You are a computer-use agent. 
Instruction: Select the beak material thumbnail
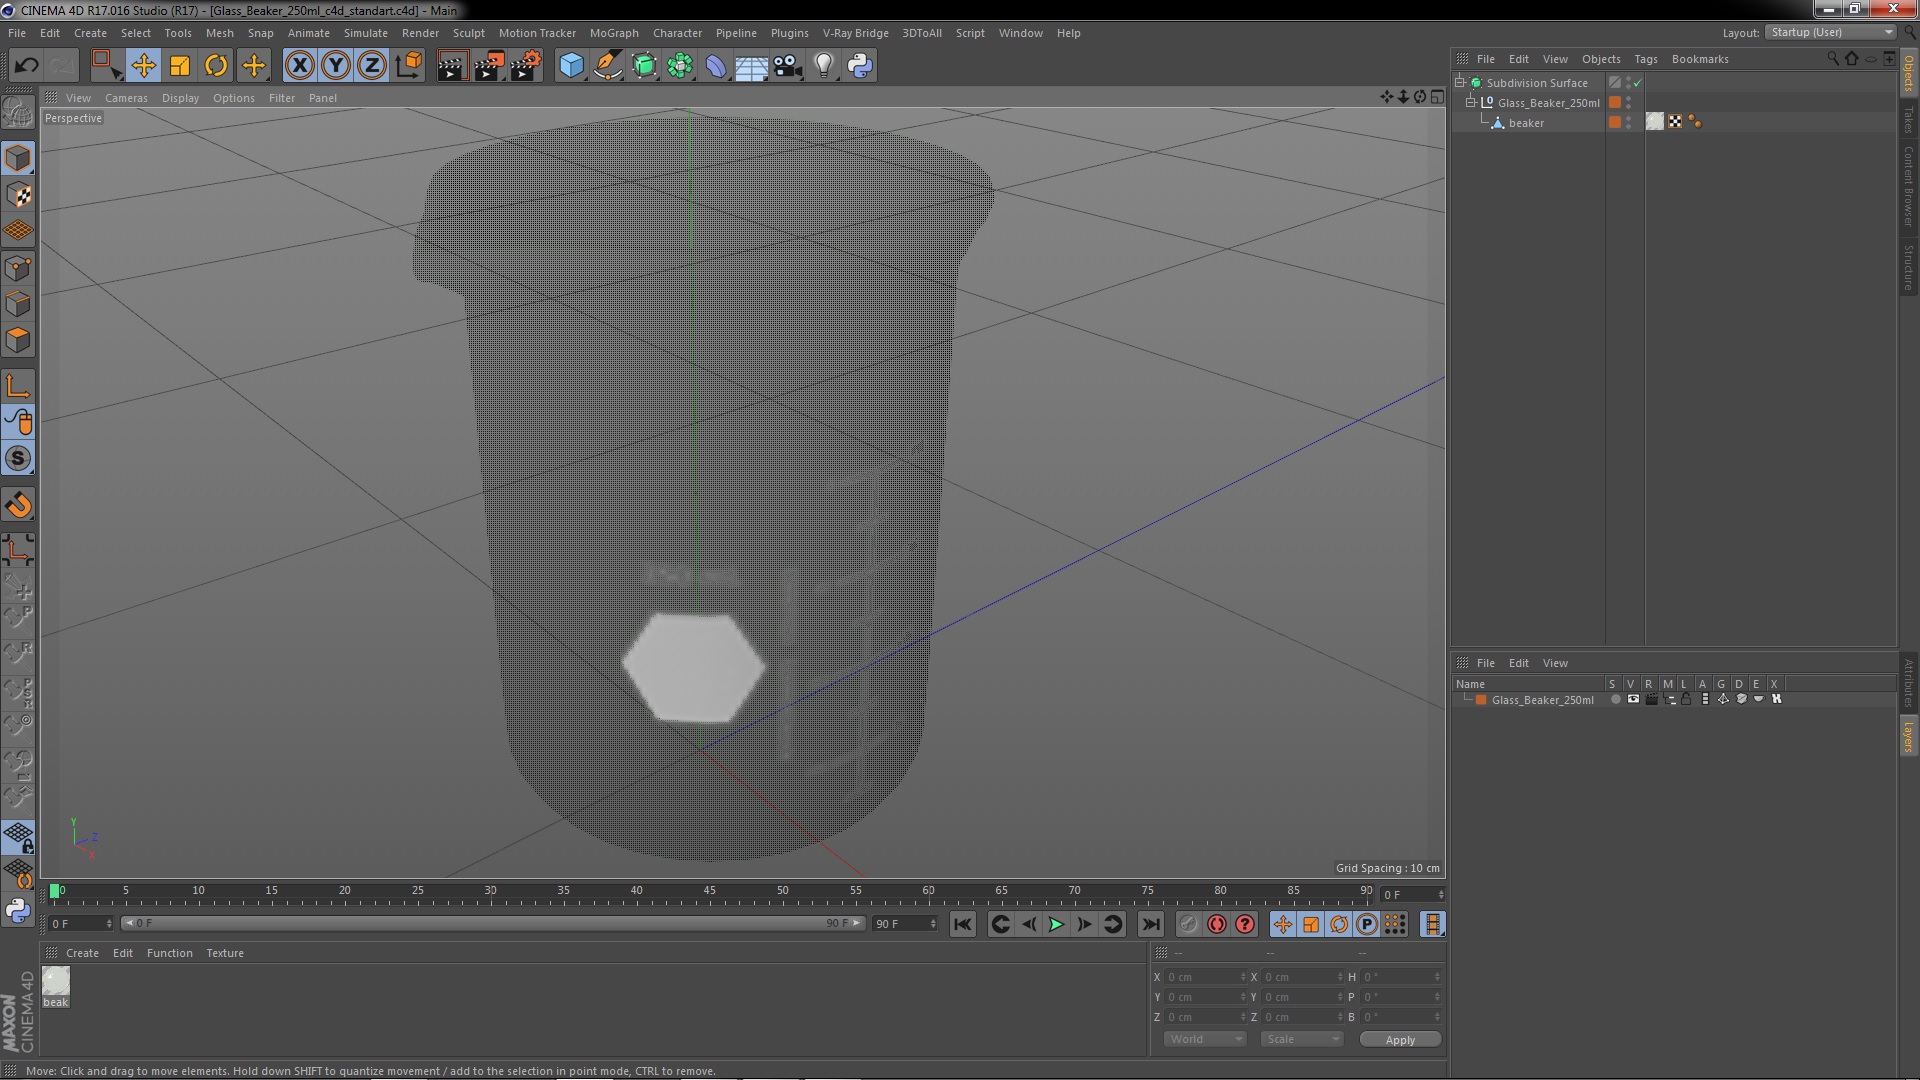pyautogui.click(x=56, y=981)
